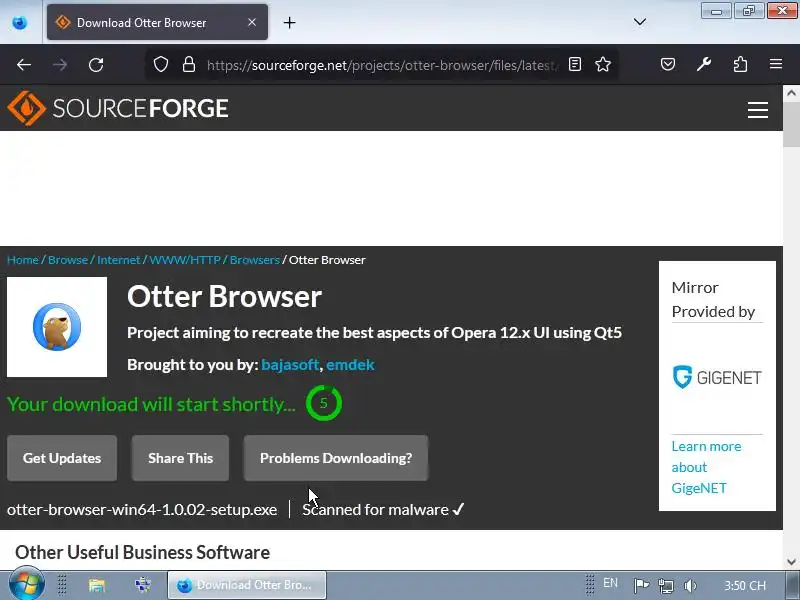Open the bajasoft author link
The height and width of the screenshot is (600, 800).
point(290,365)
